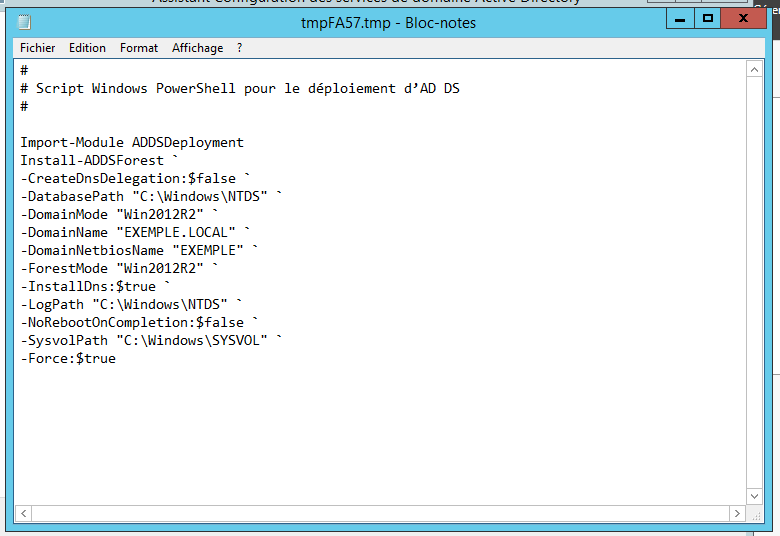Click the '-ForestMode "Win2012R2"' line

pos(119,268)
